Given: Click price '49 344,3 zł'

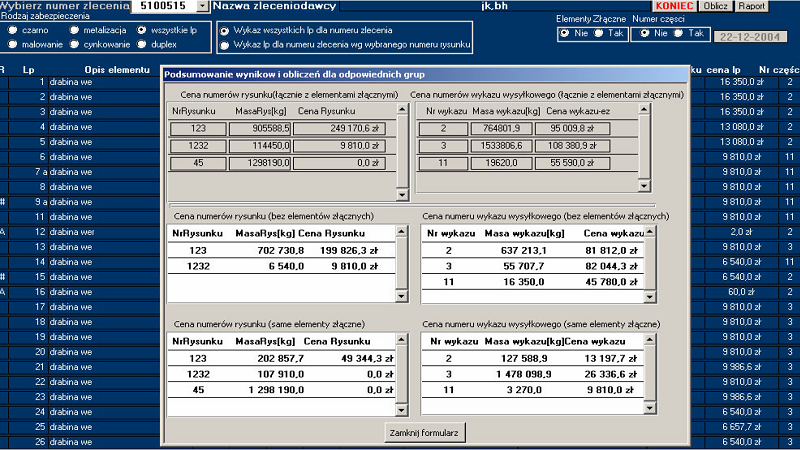Looking at the screenshot, I should coord(367,359).
